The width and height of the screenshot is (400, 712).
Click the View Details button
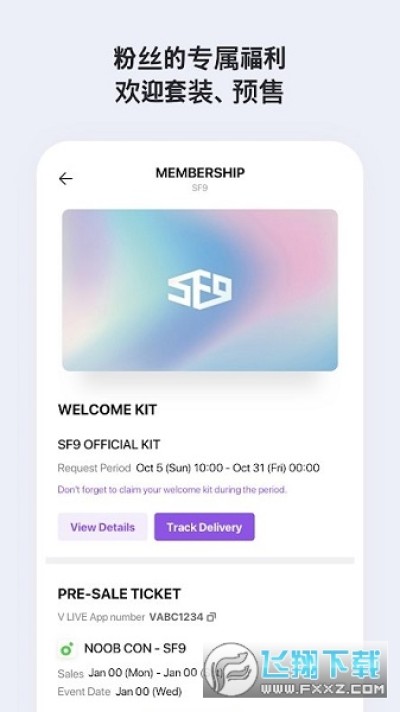(103, 527)
